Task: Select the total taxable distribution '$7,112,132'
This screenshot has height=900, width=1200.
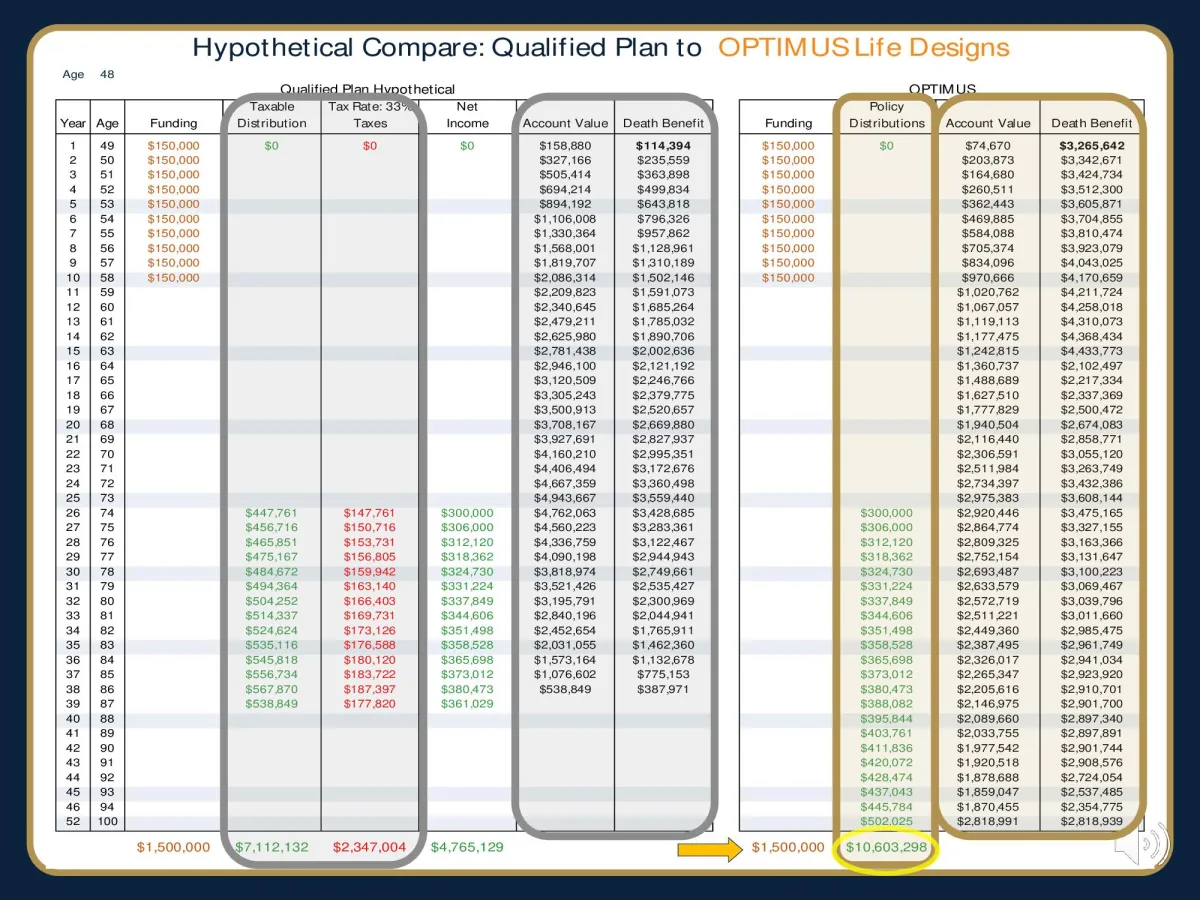Action: 272,847
